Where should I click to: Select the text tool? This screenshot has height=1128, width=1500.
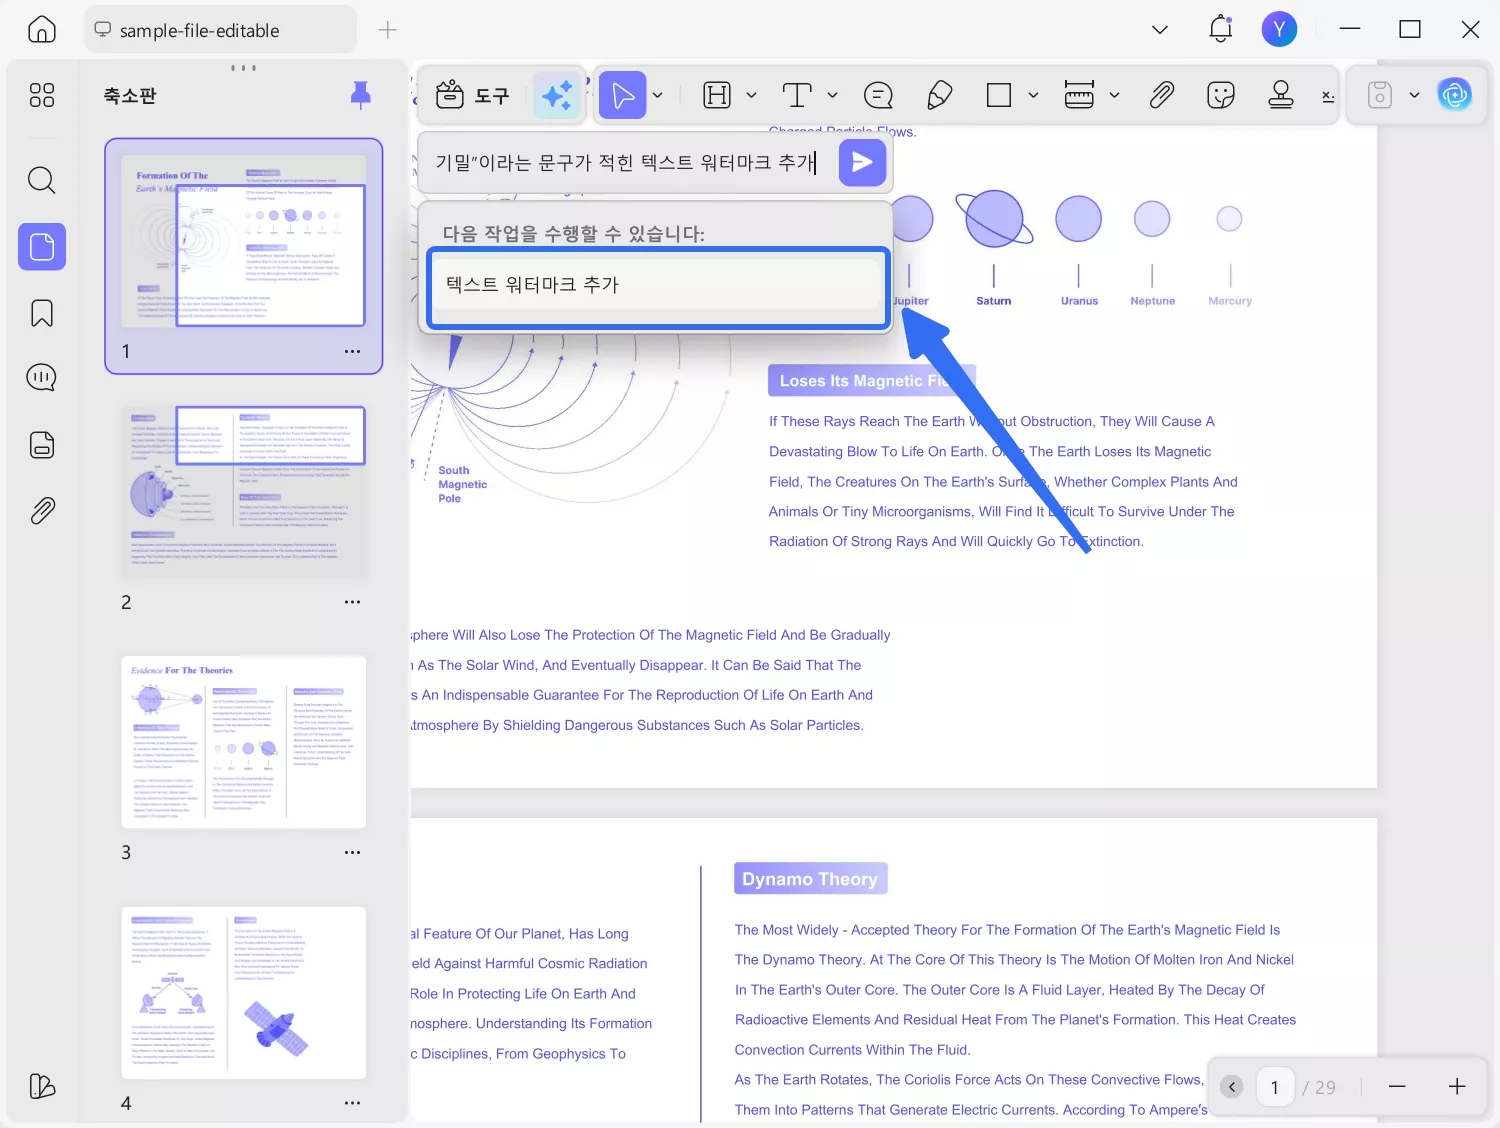coord(797,95)
